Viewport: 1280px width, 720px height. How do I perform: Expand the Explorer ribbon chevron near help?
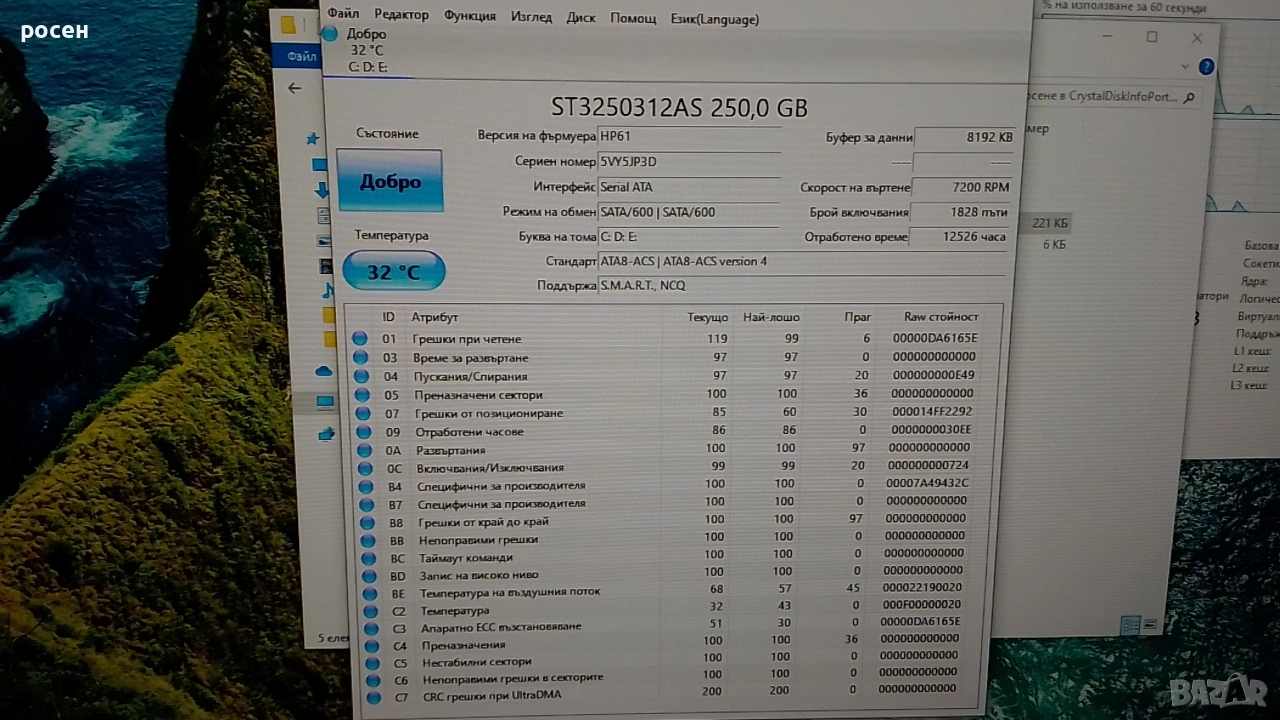pos(1186,67)
